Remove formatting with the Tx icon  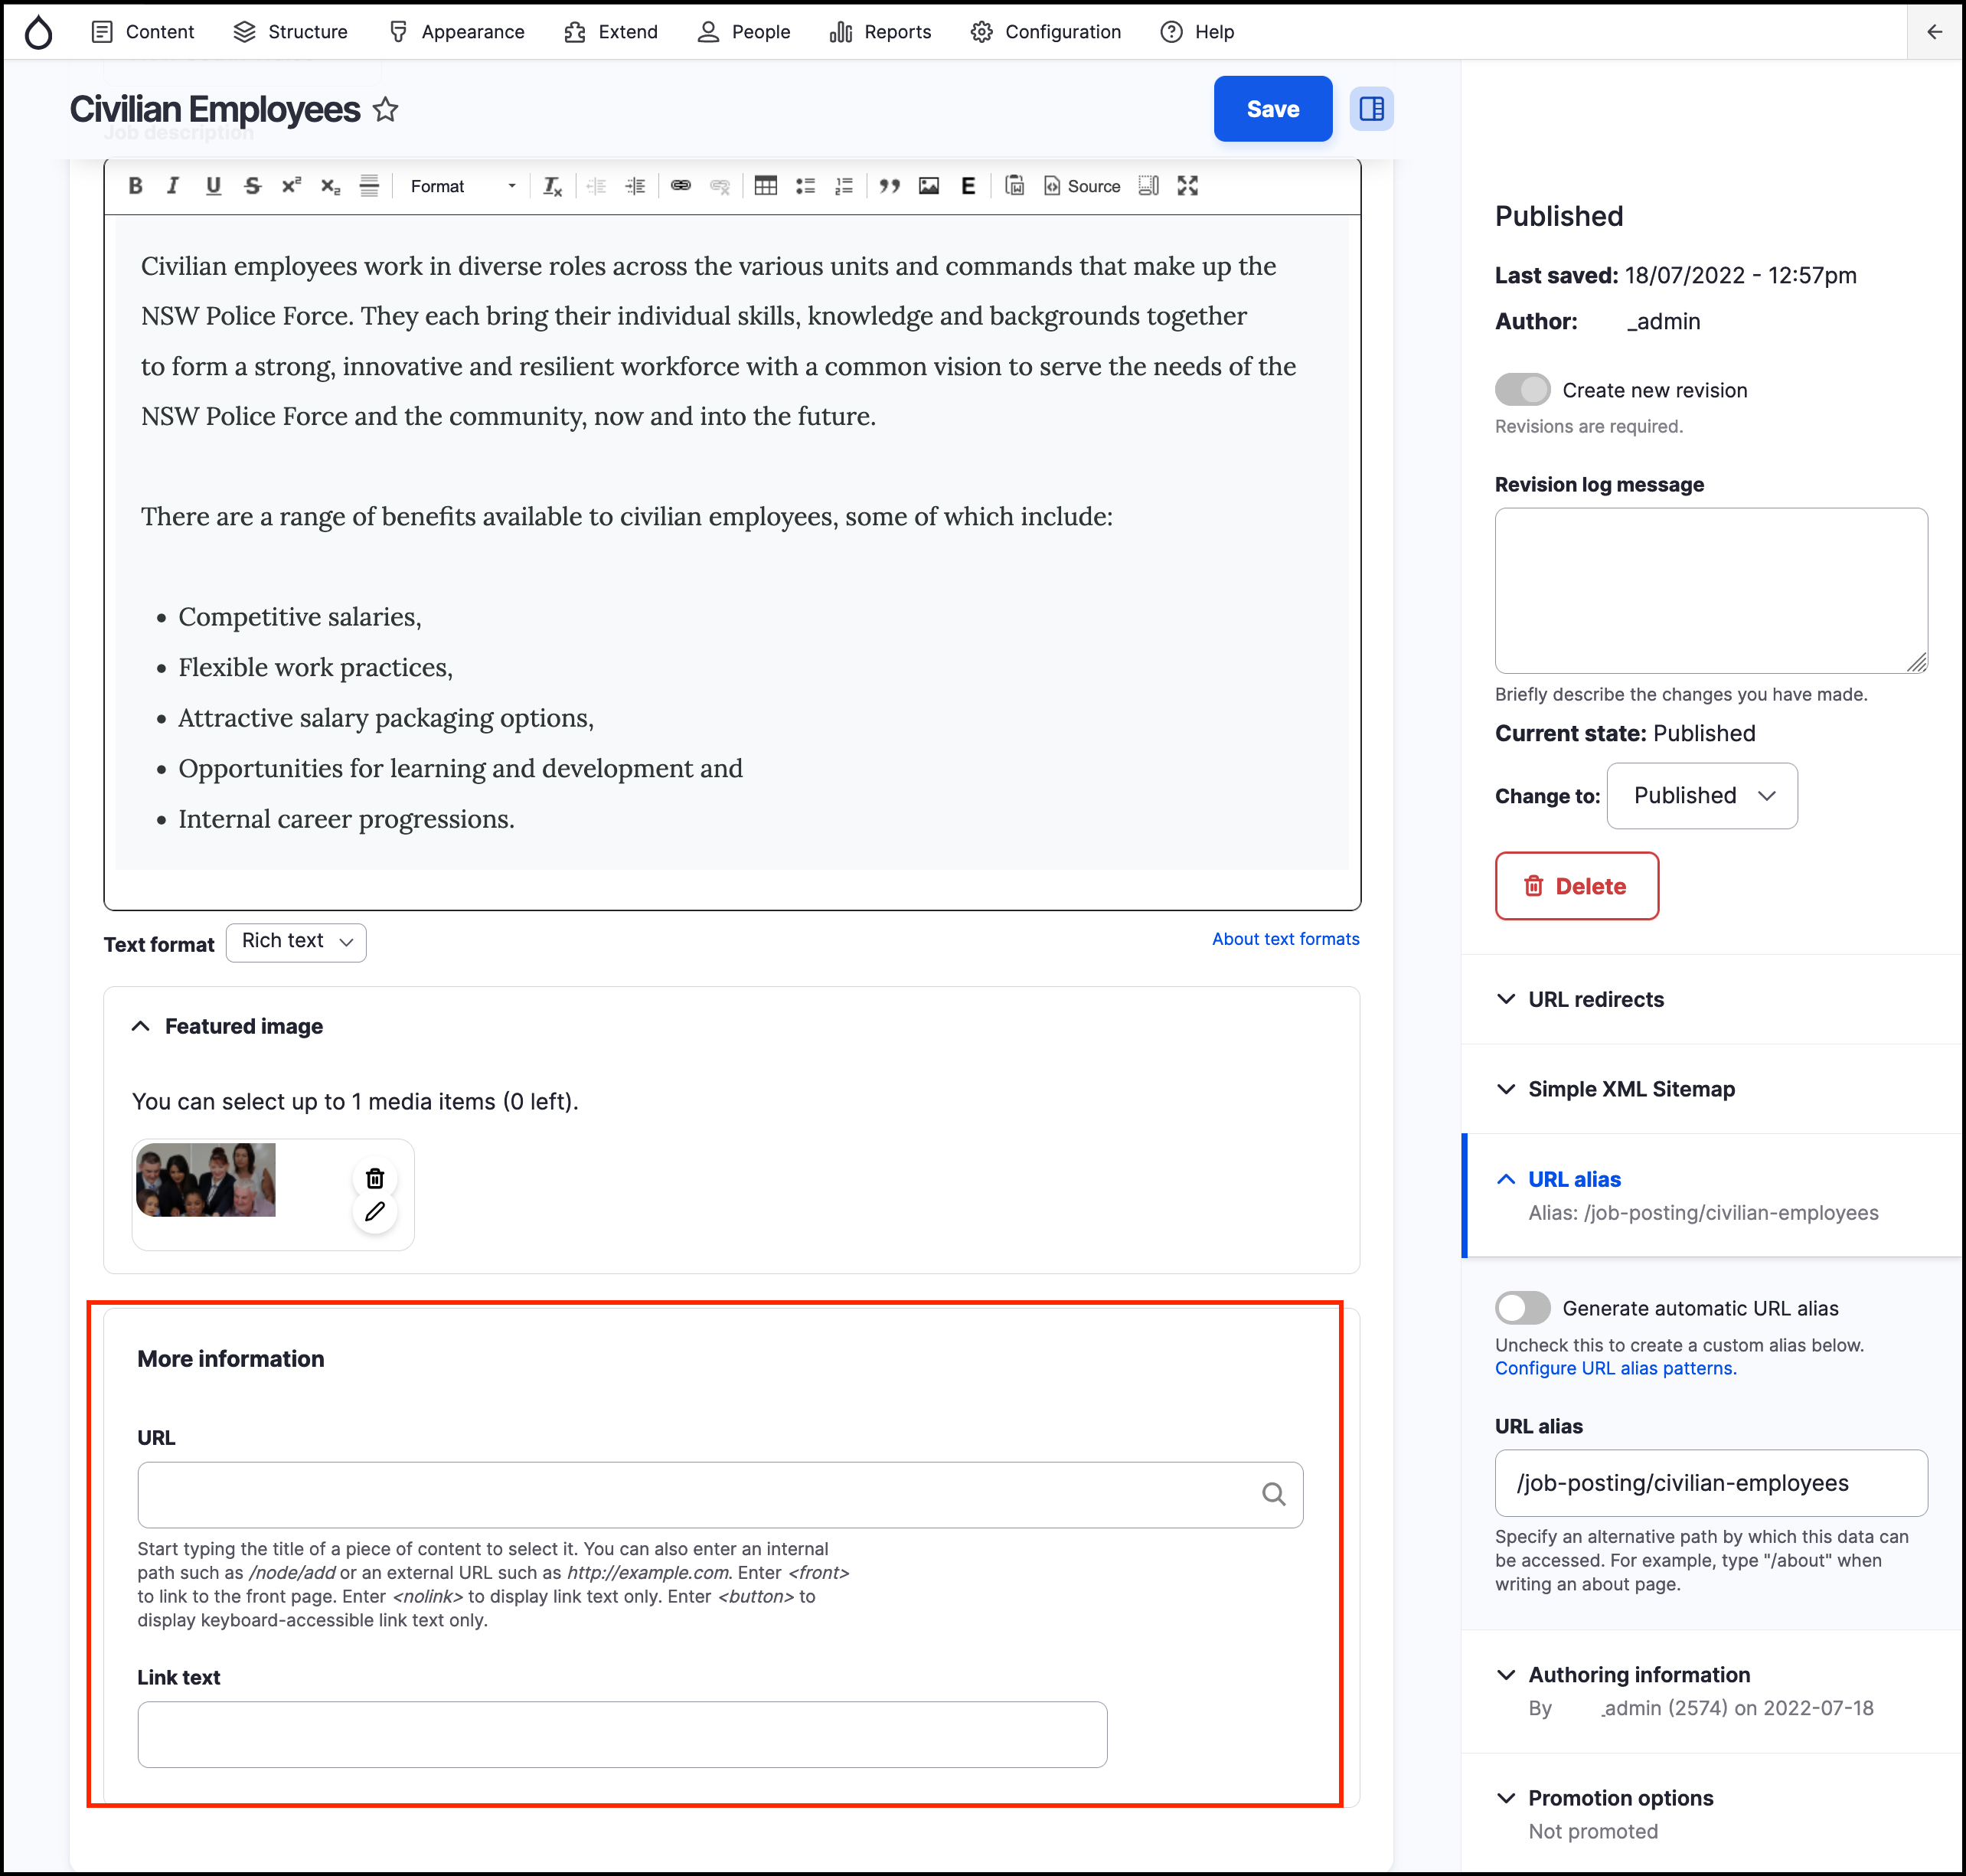click(x=552, y=186)
